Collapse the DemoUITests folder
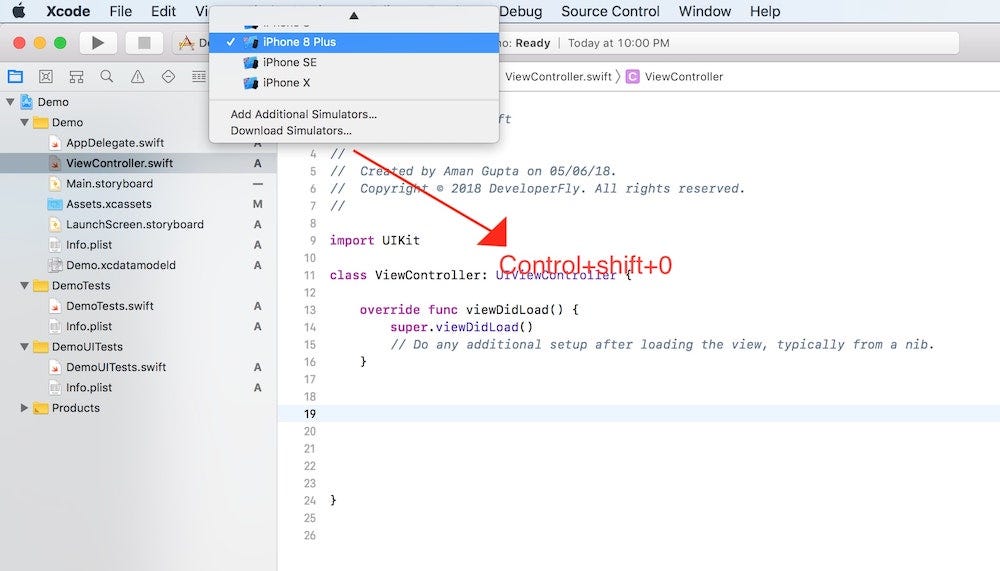The width and height of the screenshot is (1000, 571). click(24, 347)
